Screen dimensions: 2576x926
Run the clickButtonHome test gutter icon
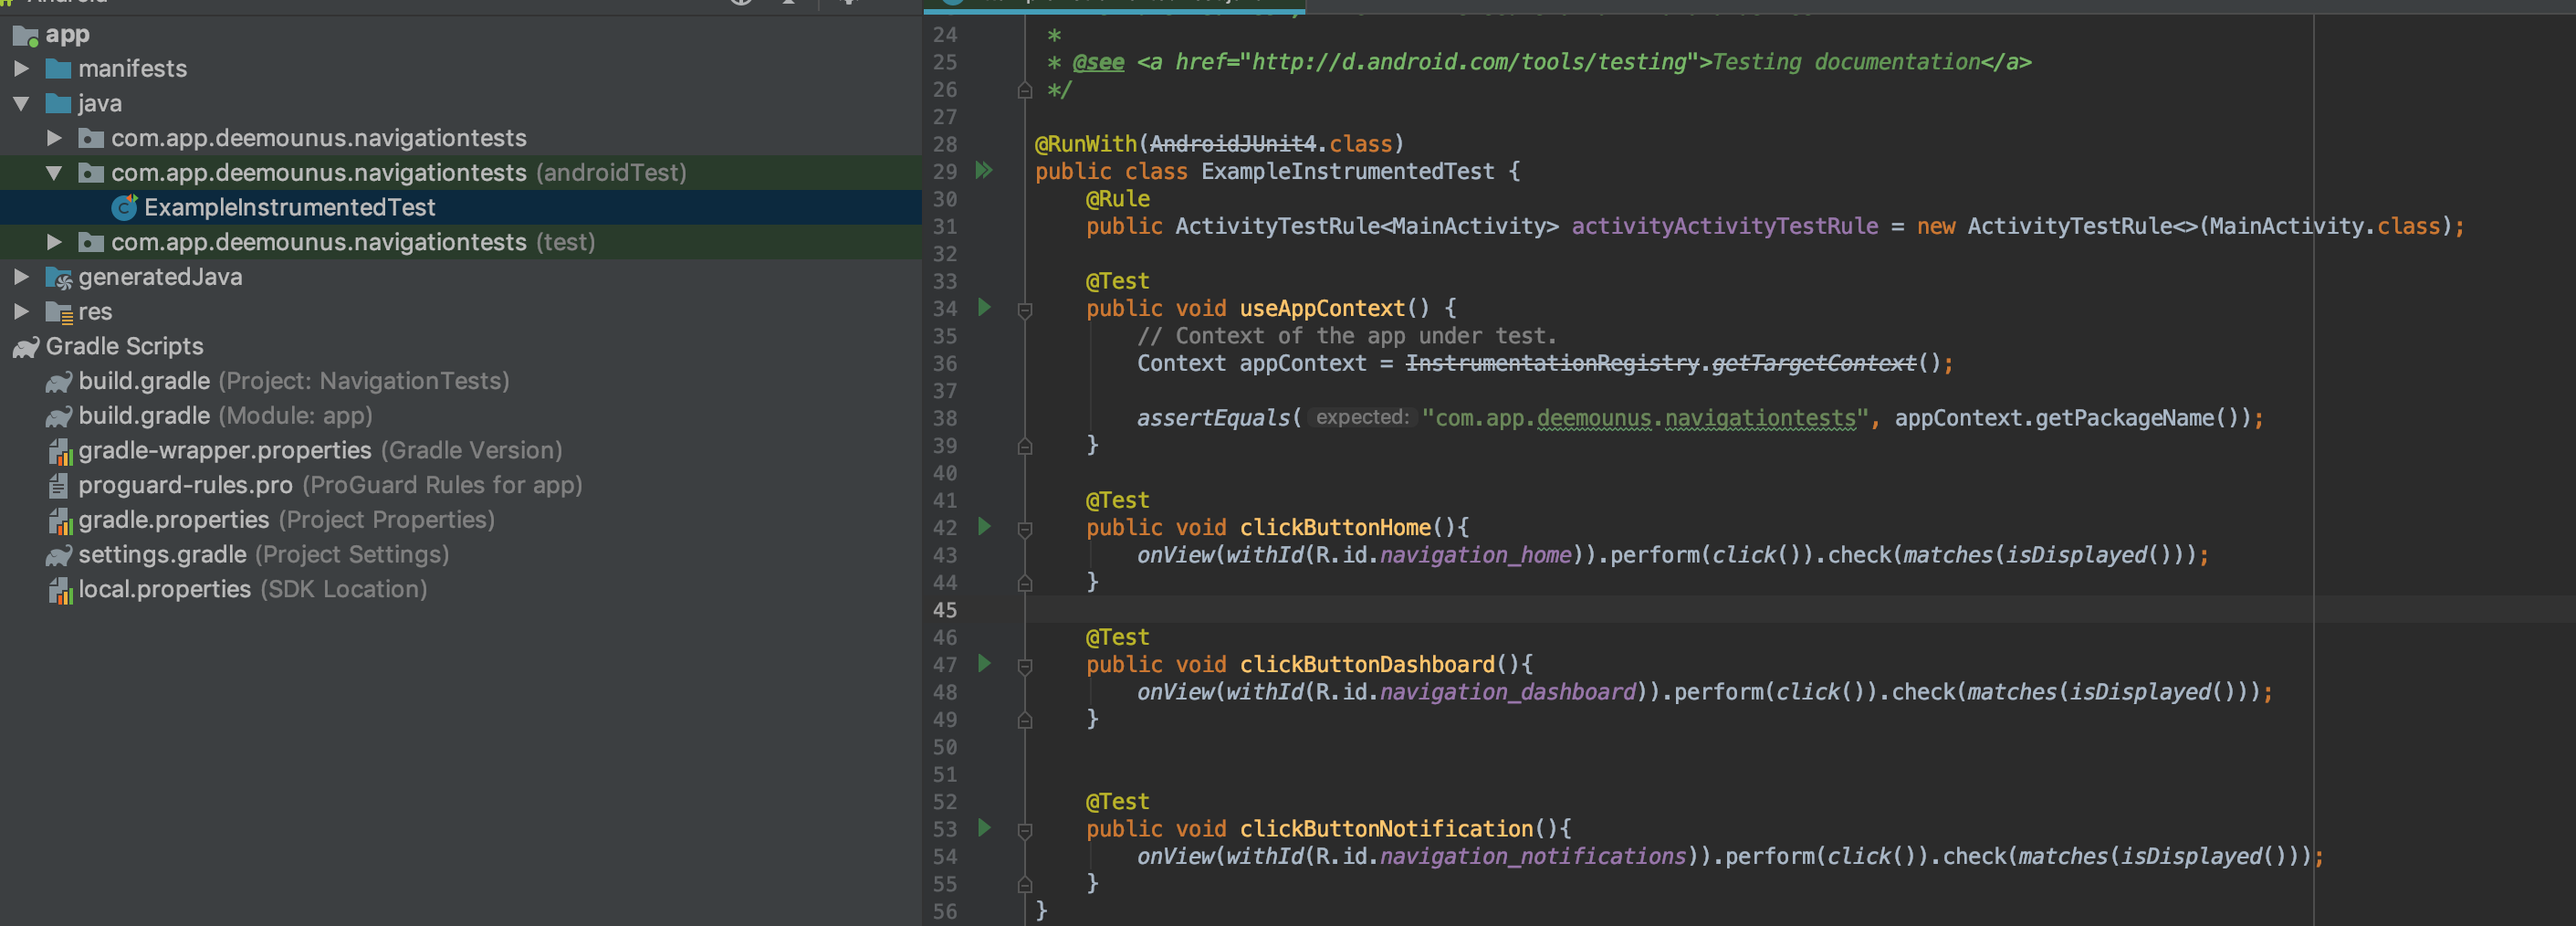click(985, 527)
